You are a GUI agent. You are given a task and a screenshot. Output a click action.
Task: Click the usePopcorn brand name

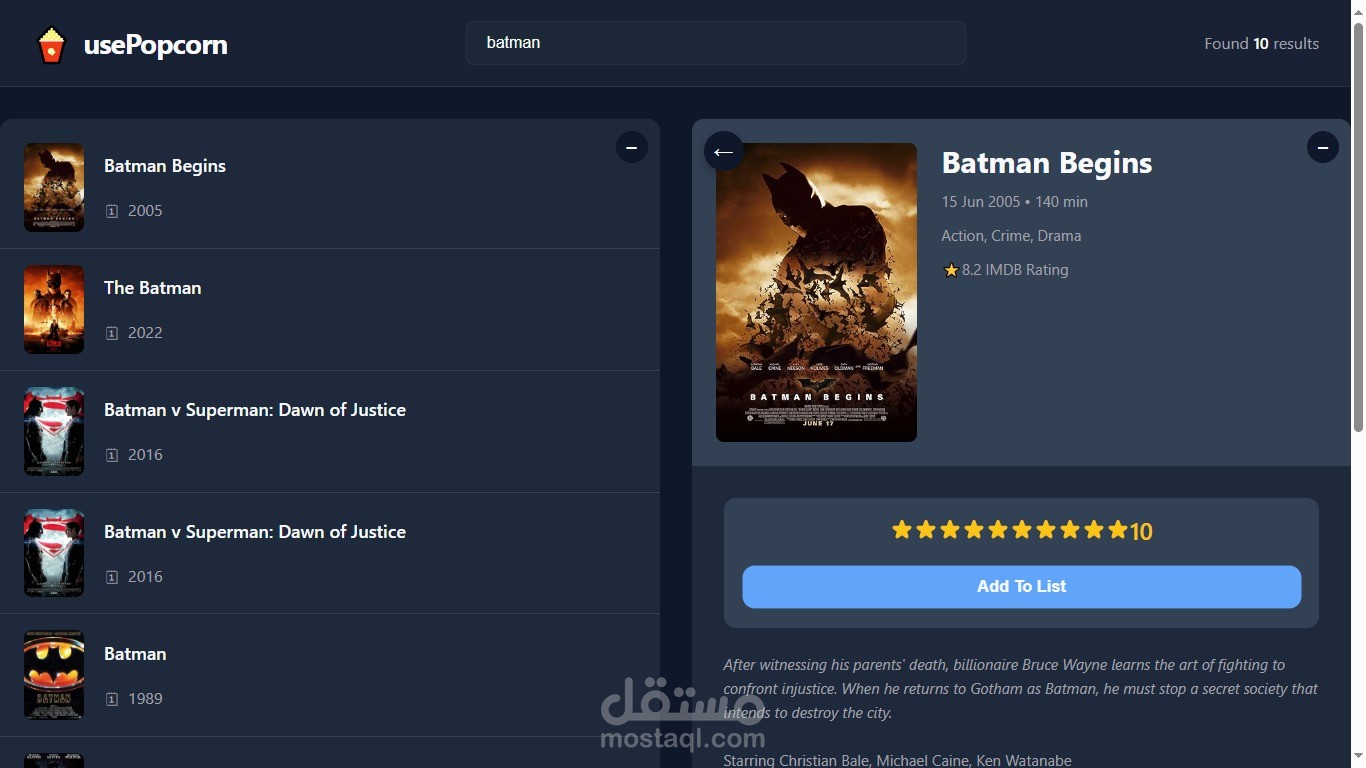tap(156, 45)
